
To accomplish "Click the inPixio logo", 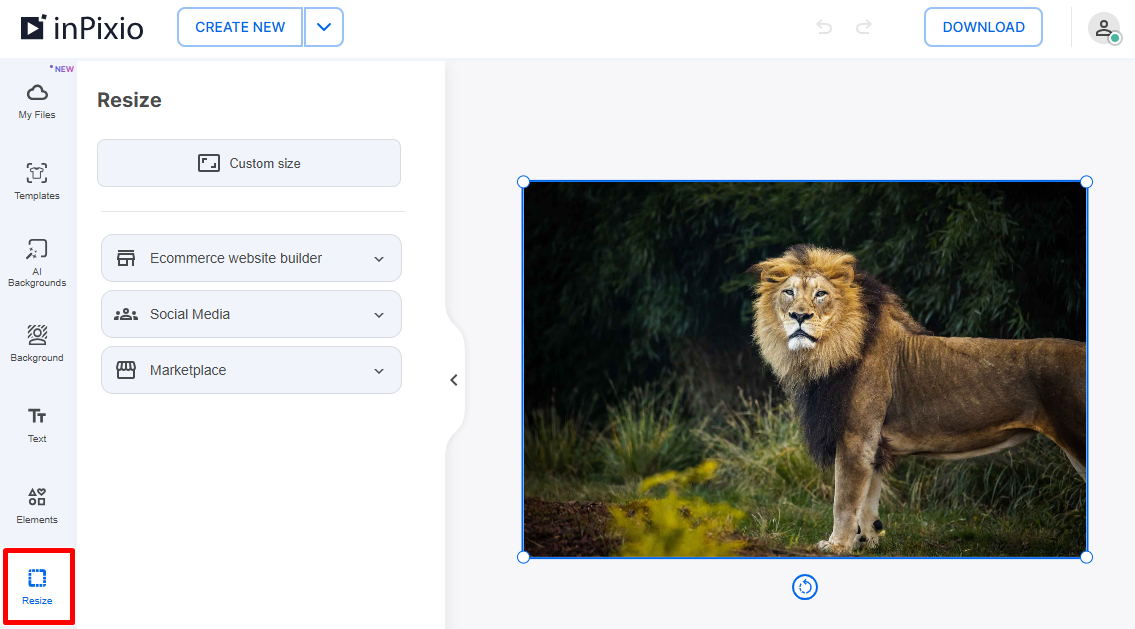I will (82, 28).
